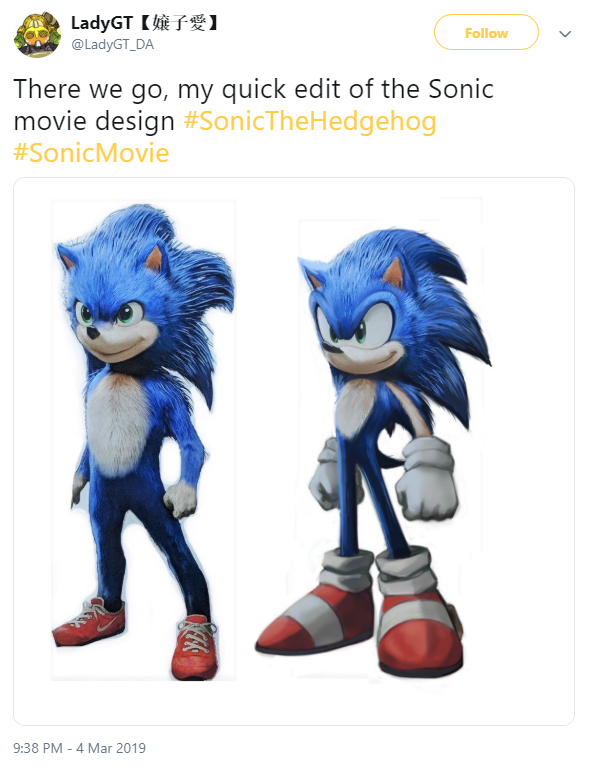Click the edited Sonic's large white glove

[427, 480]
